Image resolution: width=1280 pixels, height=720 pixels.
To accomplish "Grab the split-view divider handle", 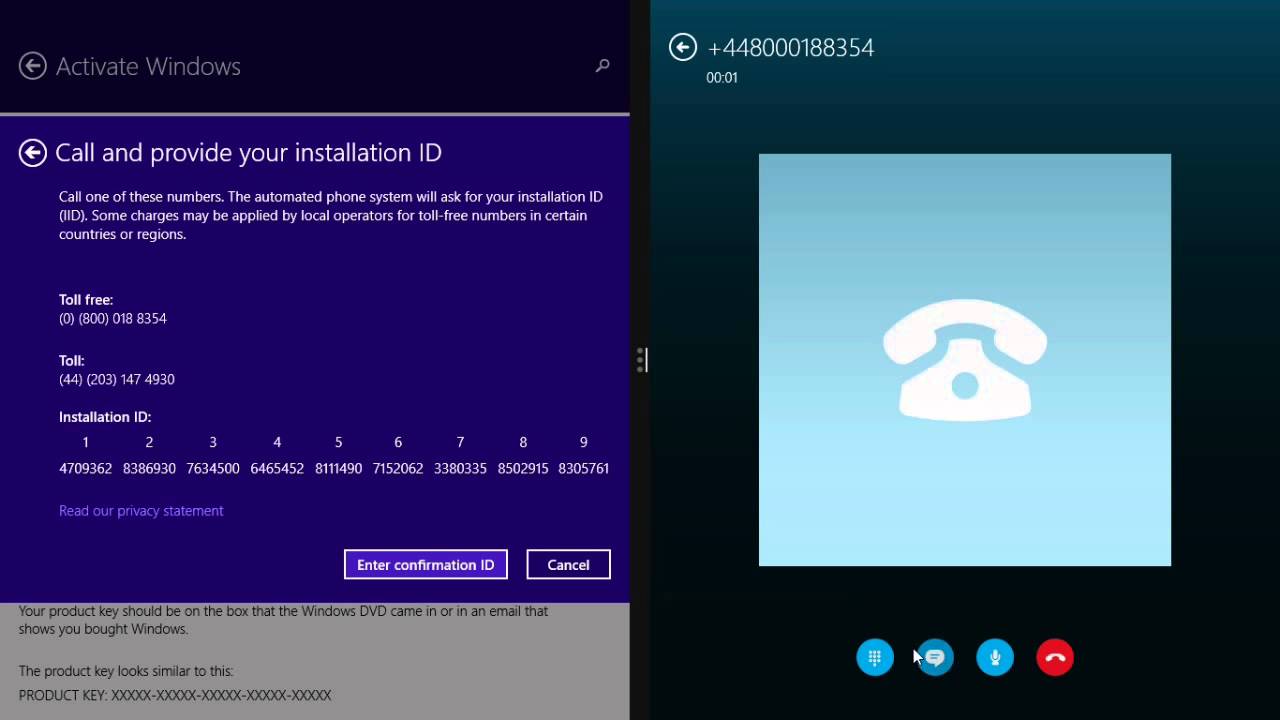I will (x=640, y=360).
